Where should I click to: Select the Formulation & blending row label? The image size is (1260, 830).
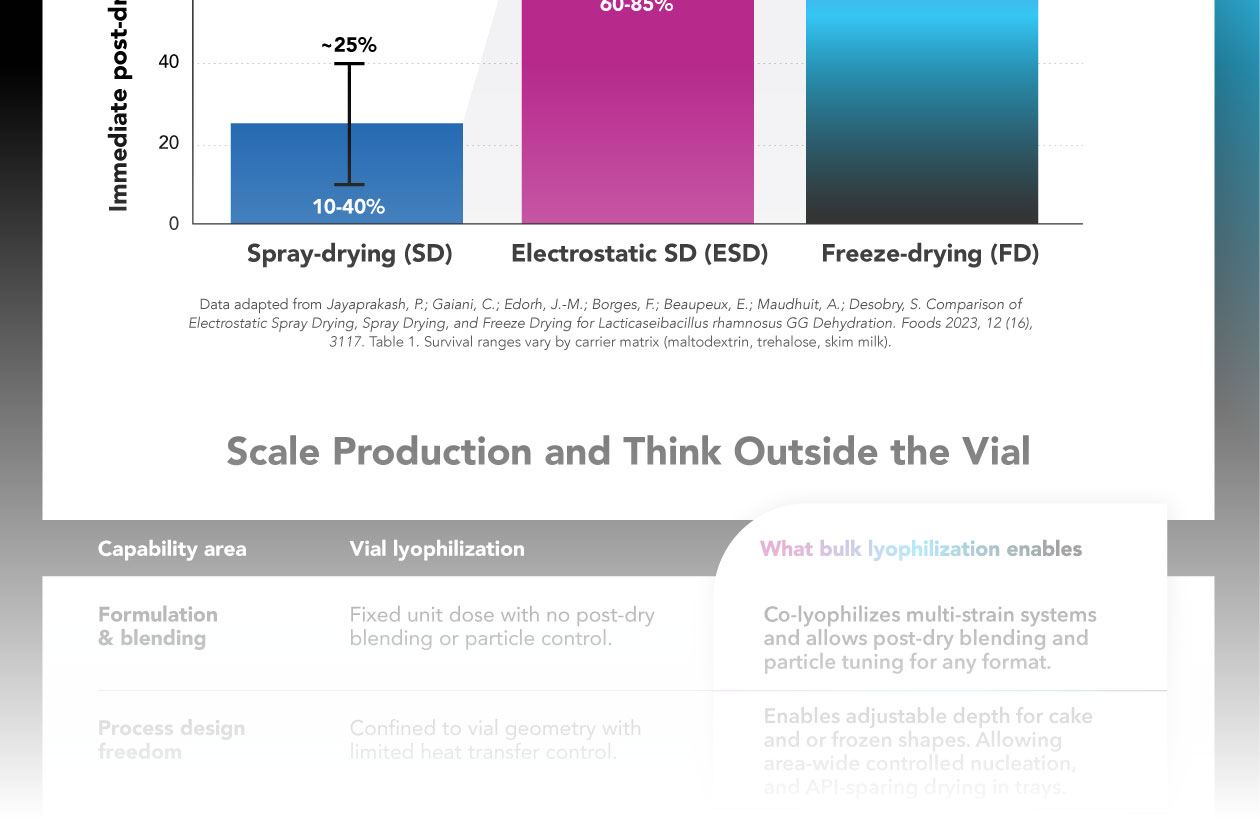(x=158, y=626)
